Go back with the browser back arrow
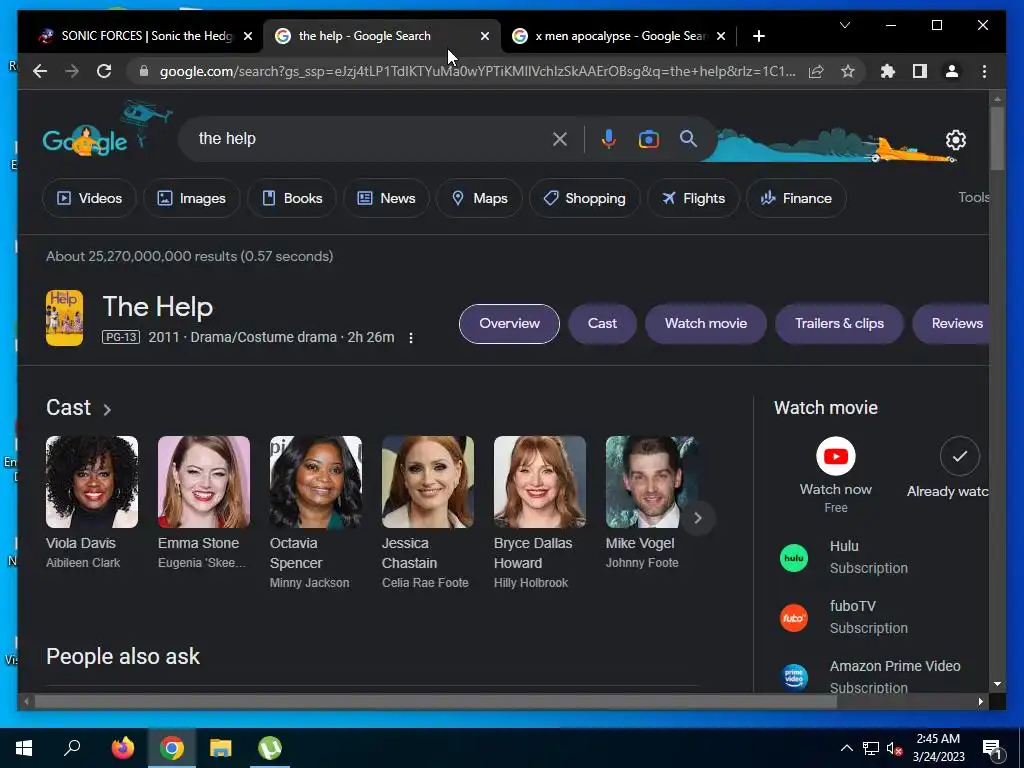Viewport: 1024px width, 768px height. click(40, 71)
